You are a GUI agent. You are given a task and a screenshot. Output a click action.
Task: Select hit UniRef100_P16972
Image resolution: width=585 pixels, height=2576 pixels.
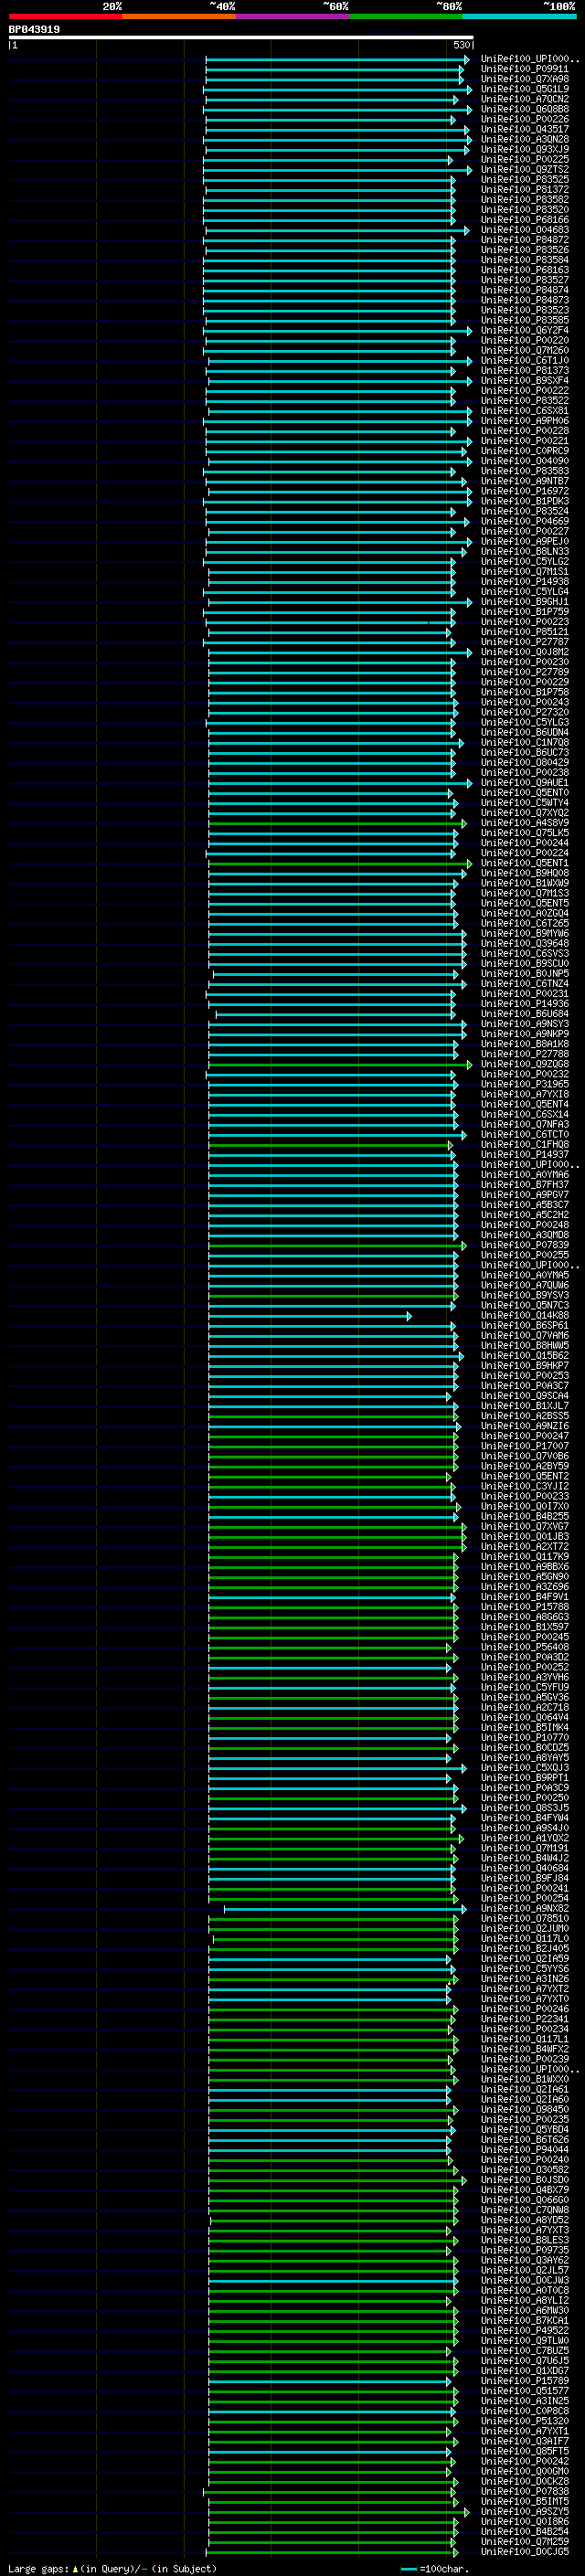click(x=525, y=492)
